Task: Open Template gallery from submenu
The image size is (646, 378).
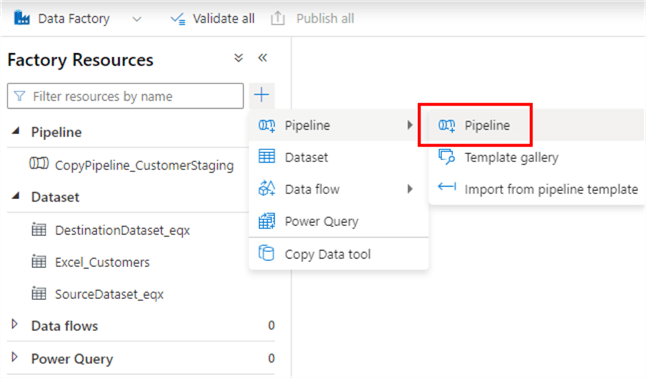Action: pyautogui.click(x=536, y=157)
